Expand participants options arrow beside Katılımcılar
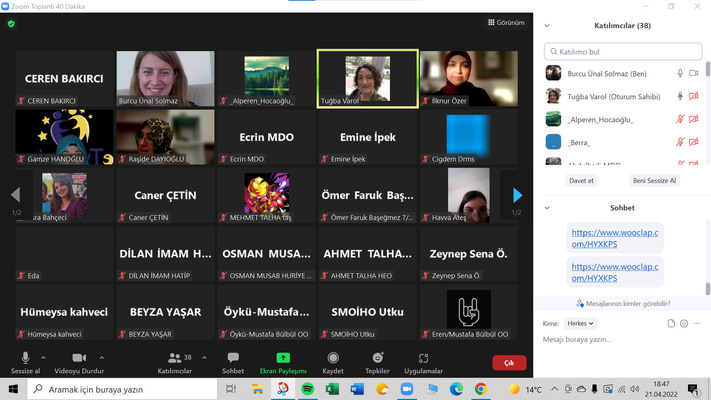Screen dimensions: 711x400 [205, 358]
